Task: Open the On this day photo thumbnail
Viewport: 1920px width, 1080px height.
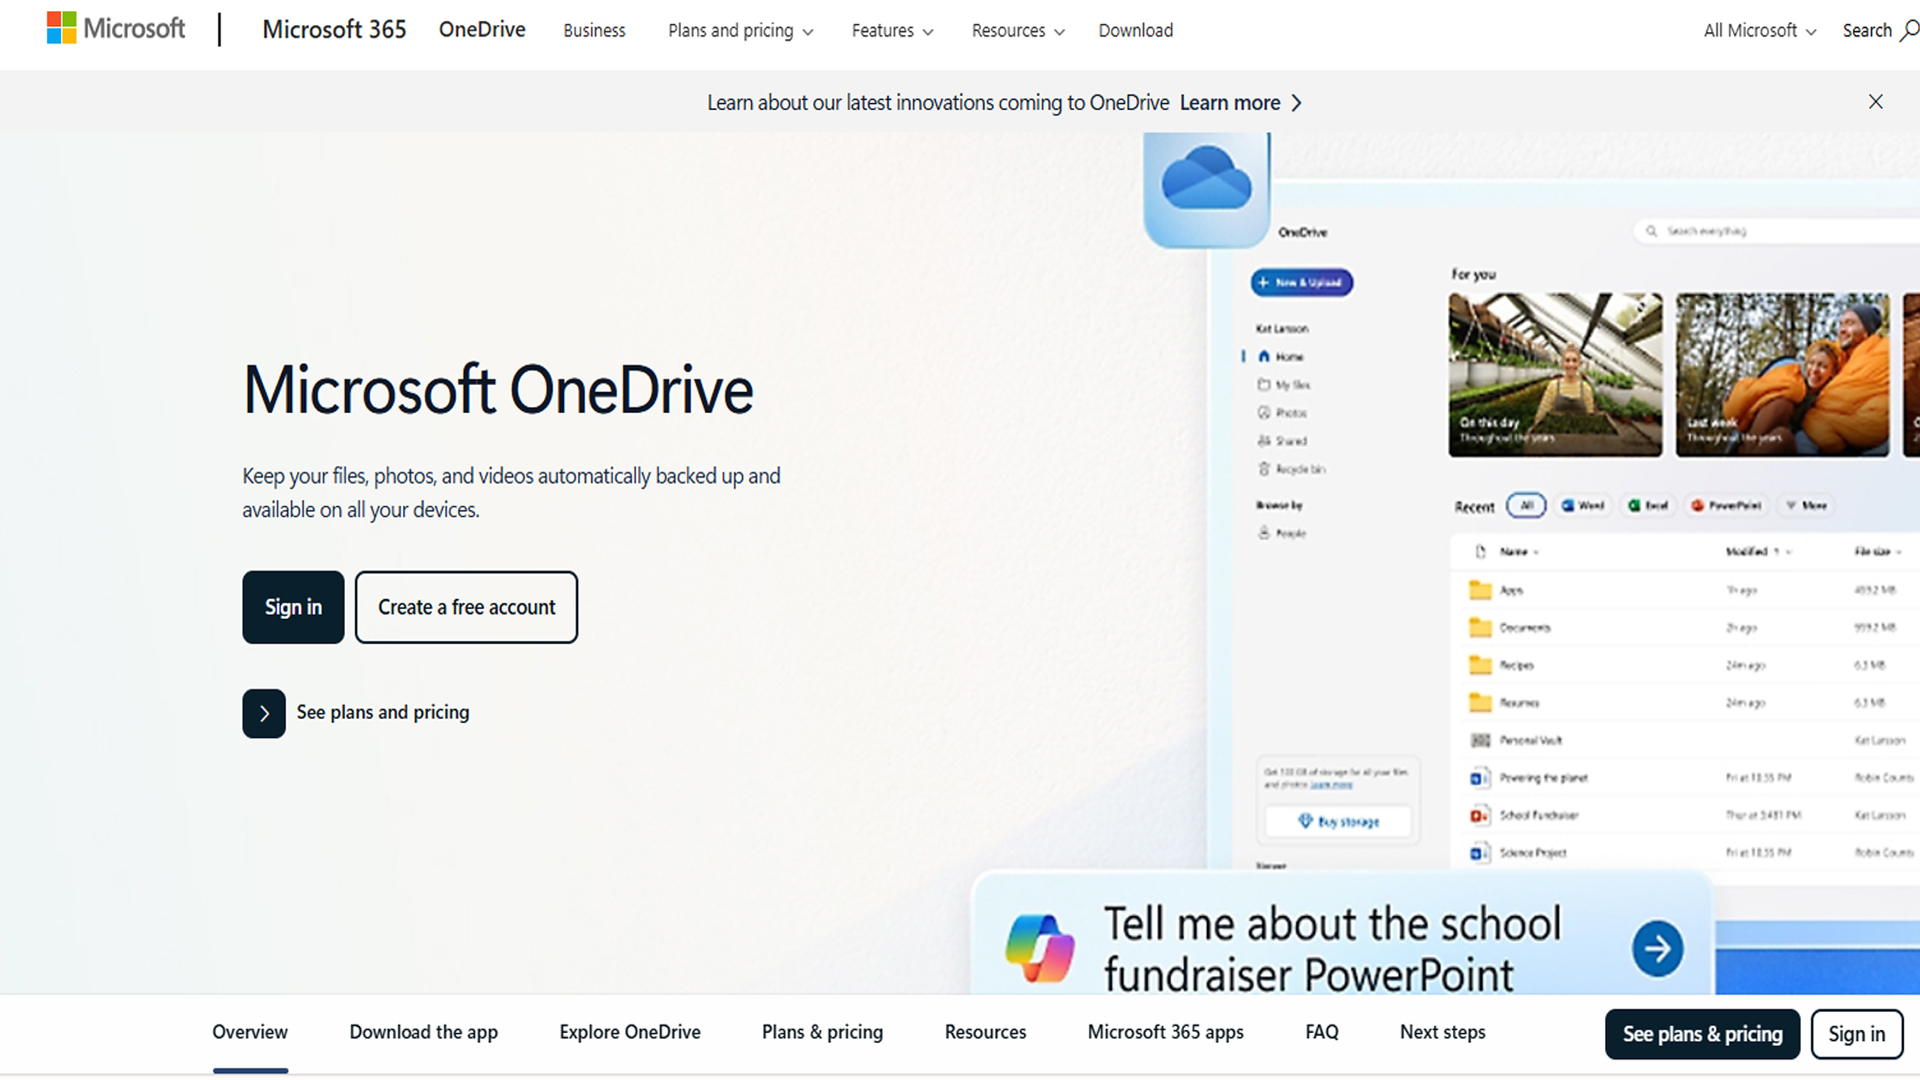Action: 1555,375
